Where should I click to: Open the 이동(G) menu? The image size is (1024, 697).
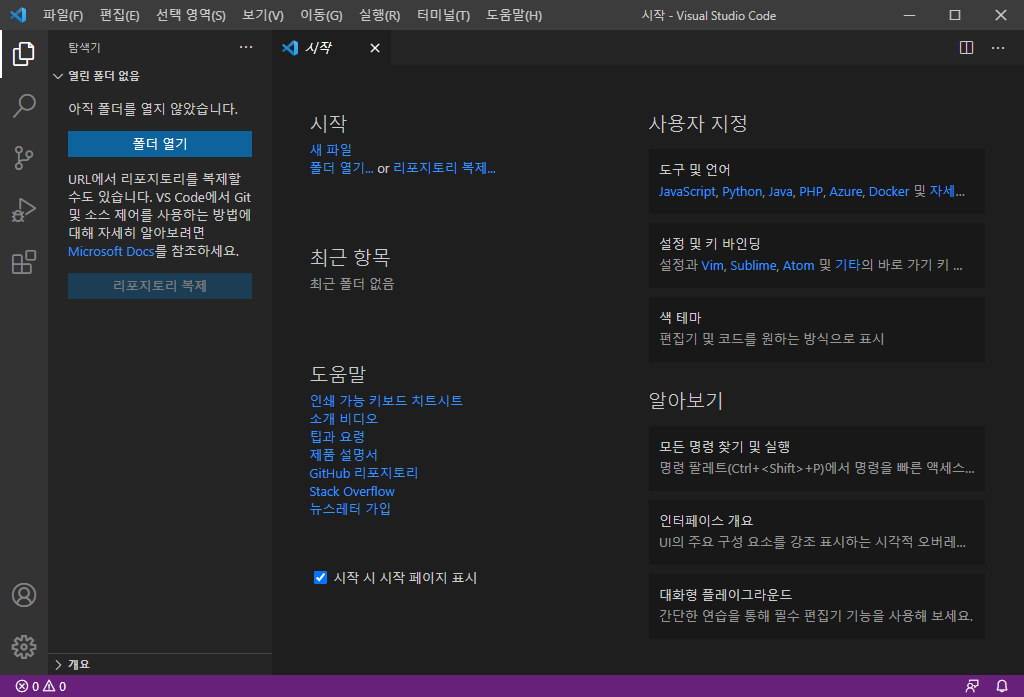[321, 15]
